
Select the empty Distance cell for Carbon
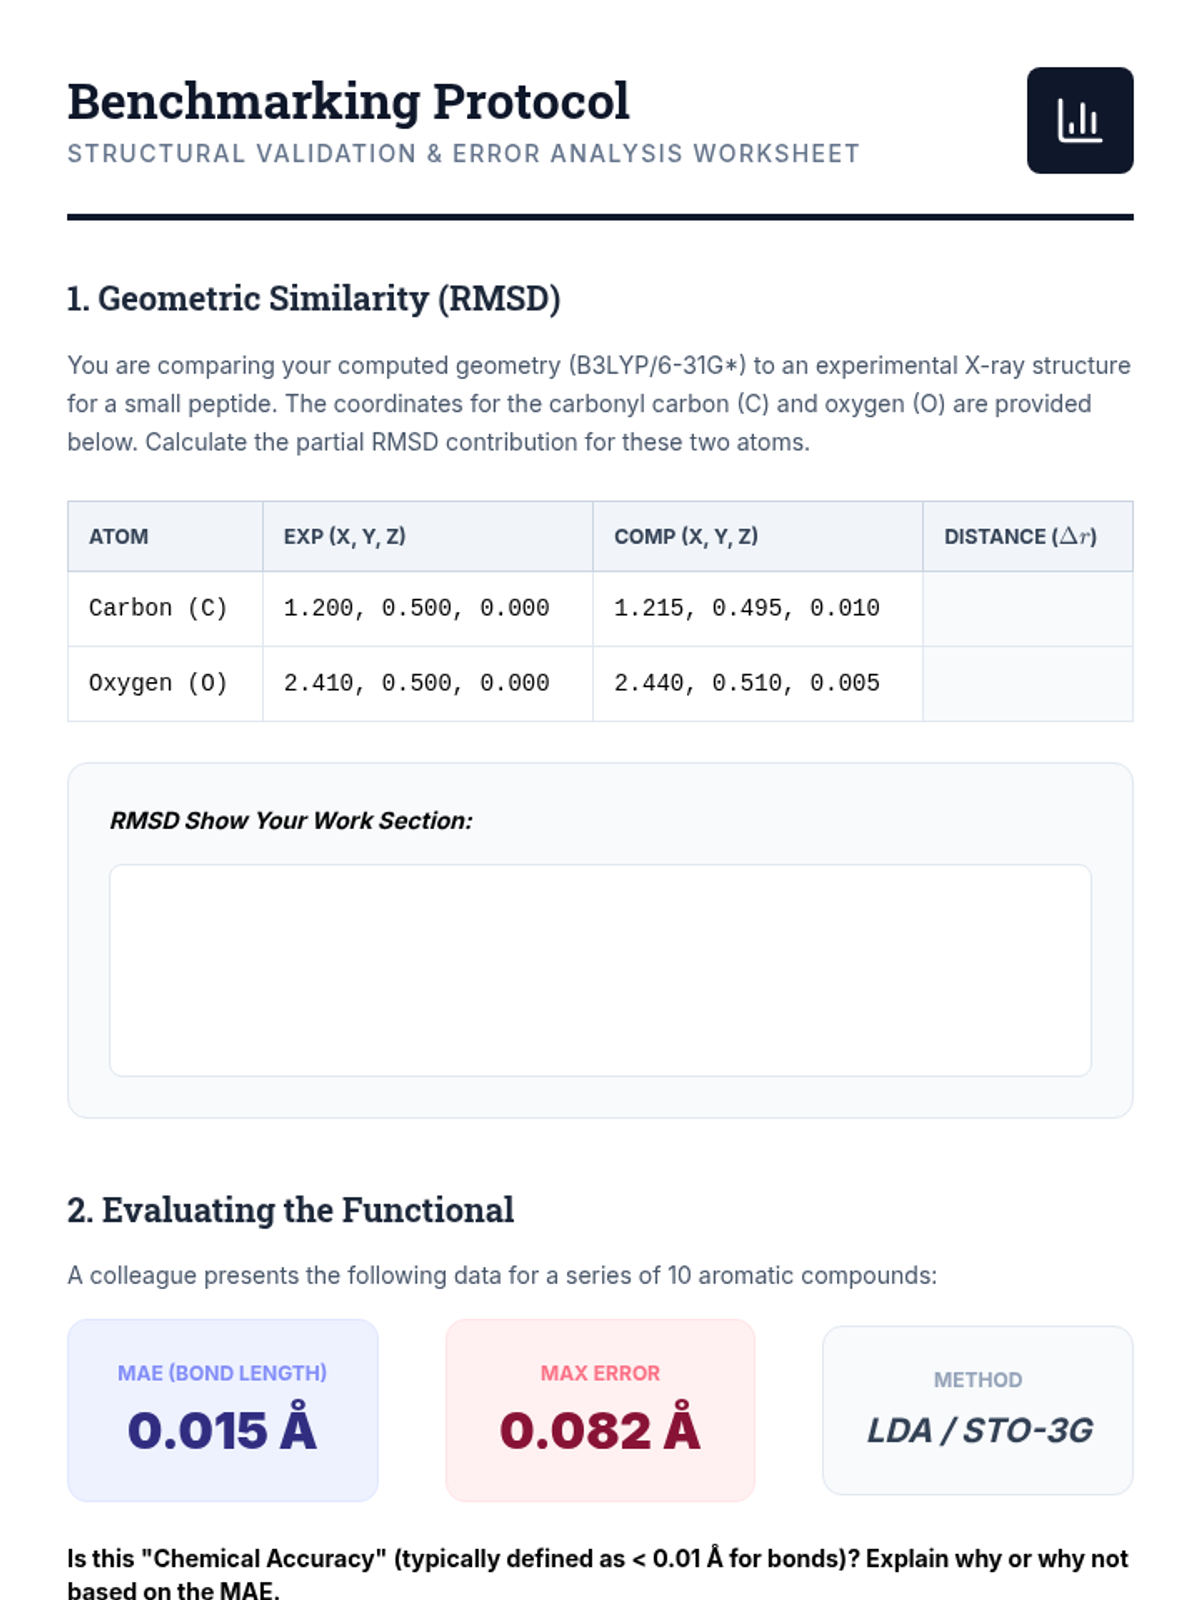pos(1027,608)
